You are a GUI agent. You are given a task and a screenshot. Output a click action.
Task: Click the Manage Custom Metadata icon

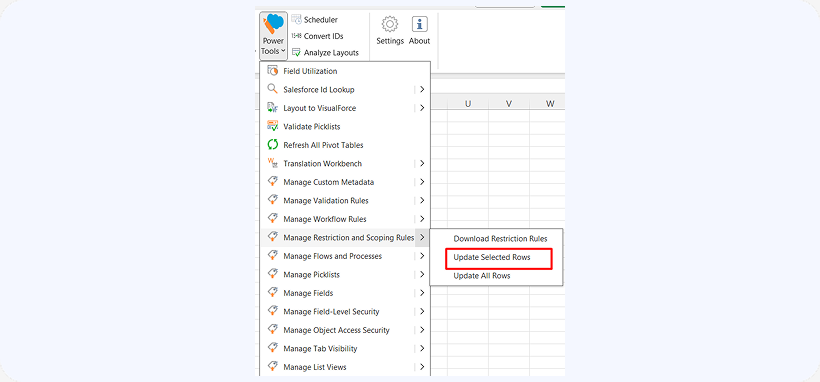tap(272, 182)
